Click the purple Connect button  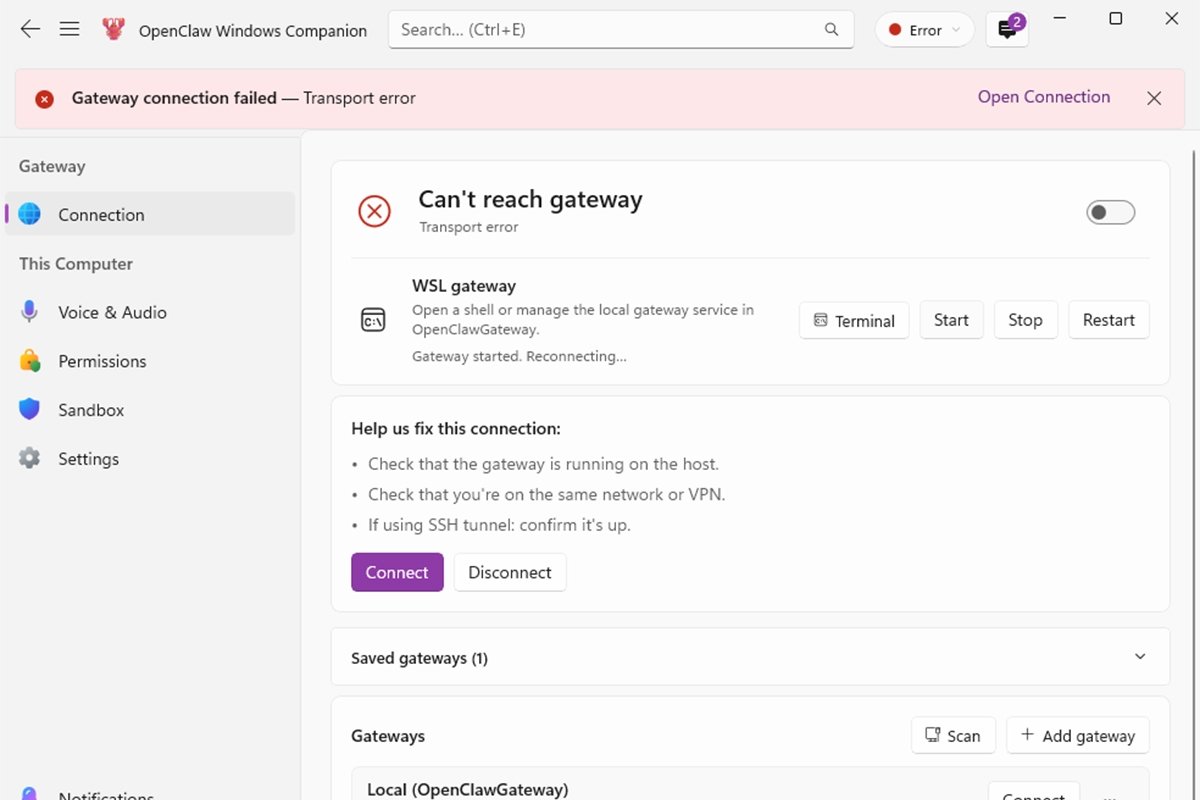coord(397,572)
